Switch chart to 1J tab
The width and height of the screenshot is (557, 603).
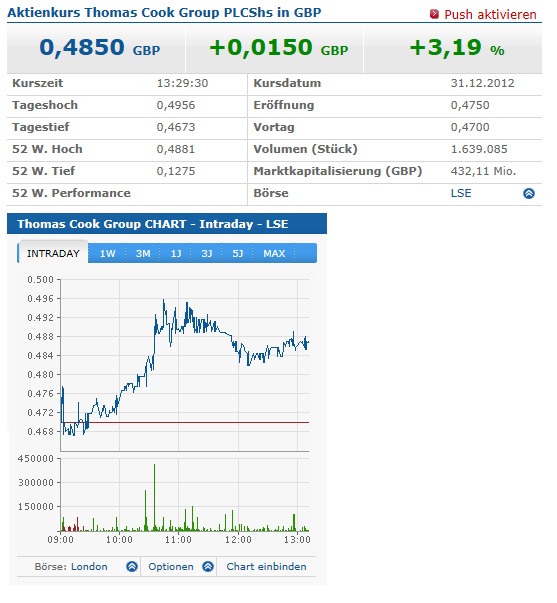point(176,253)
